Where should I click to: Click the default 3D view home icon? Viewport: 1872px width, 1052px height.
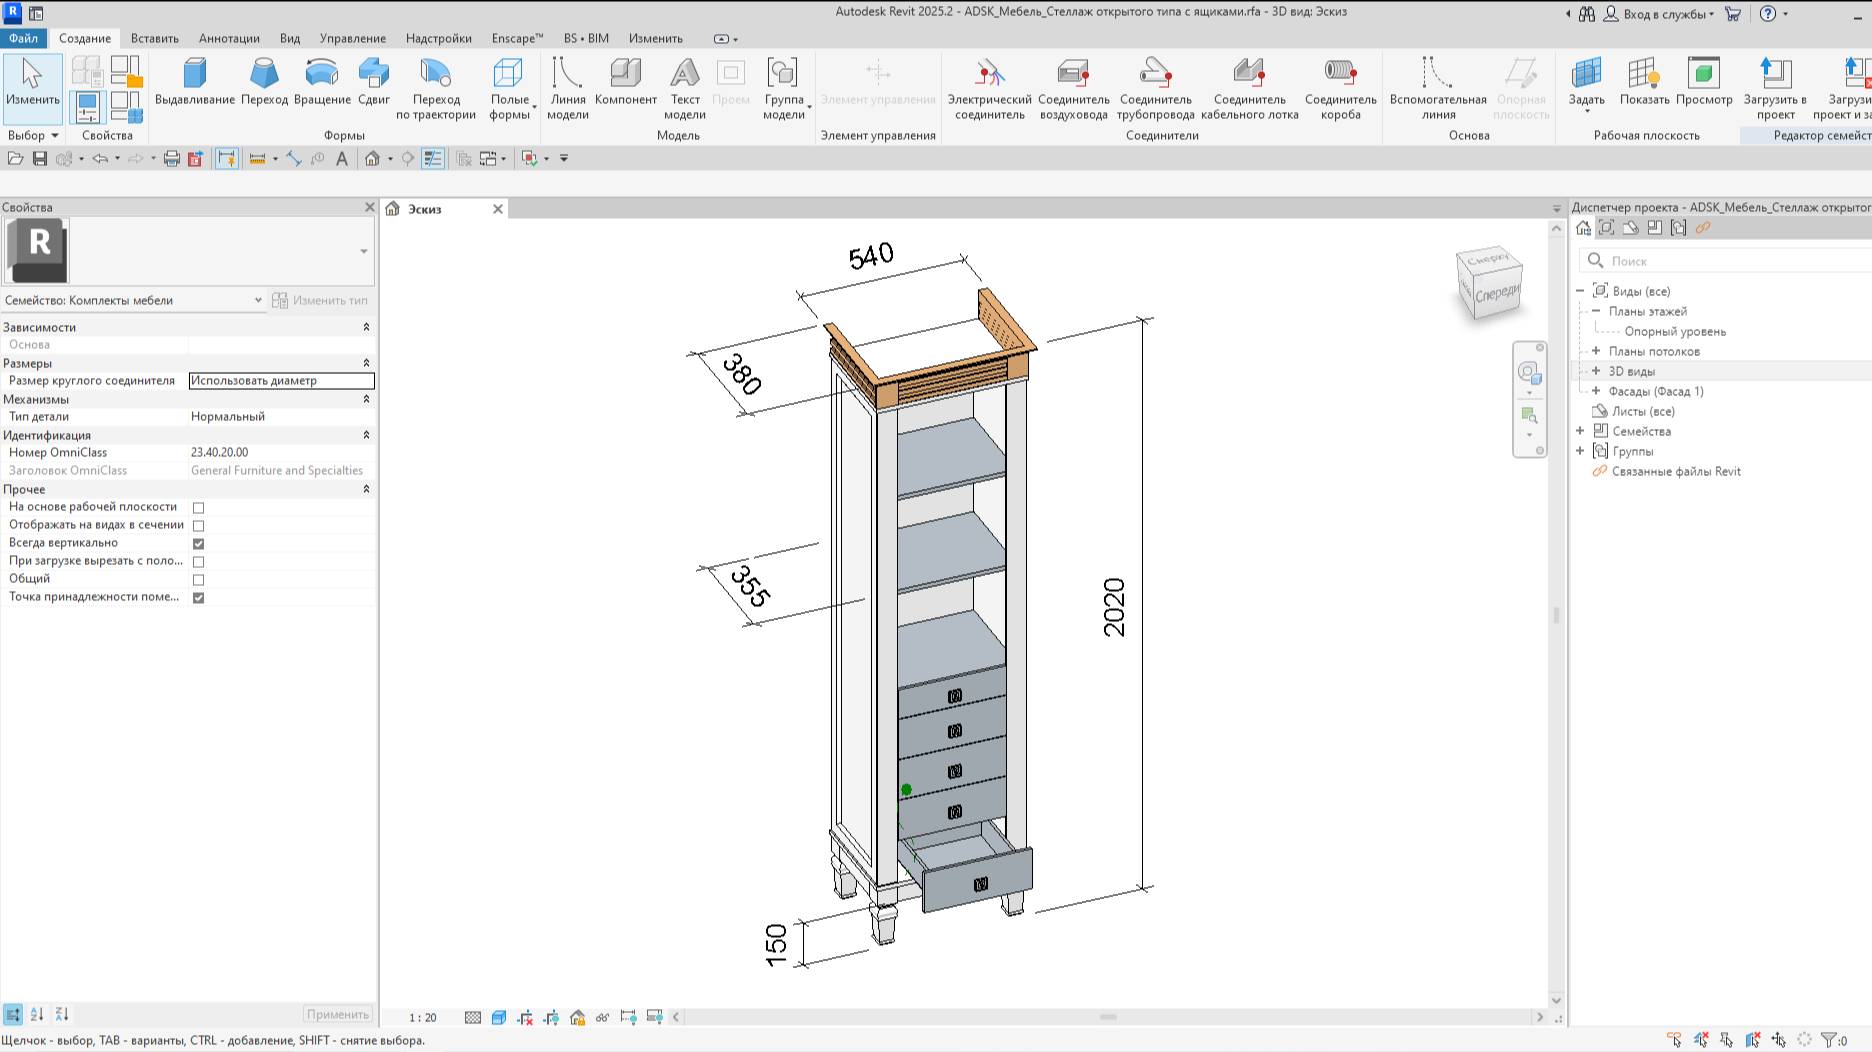pos(372,158)
